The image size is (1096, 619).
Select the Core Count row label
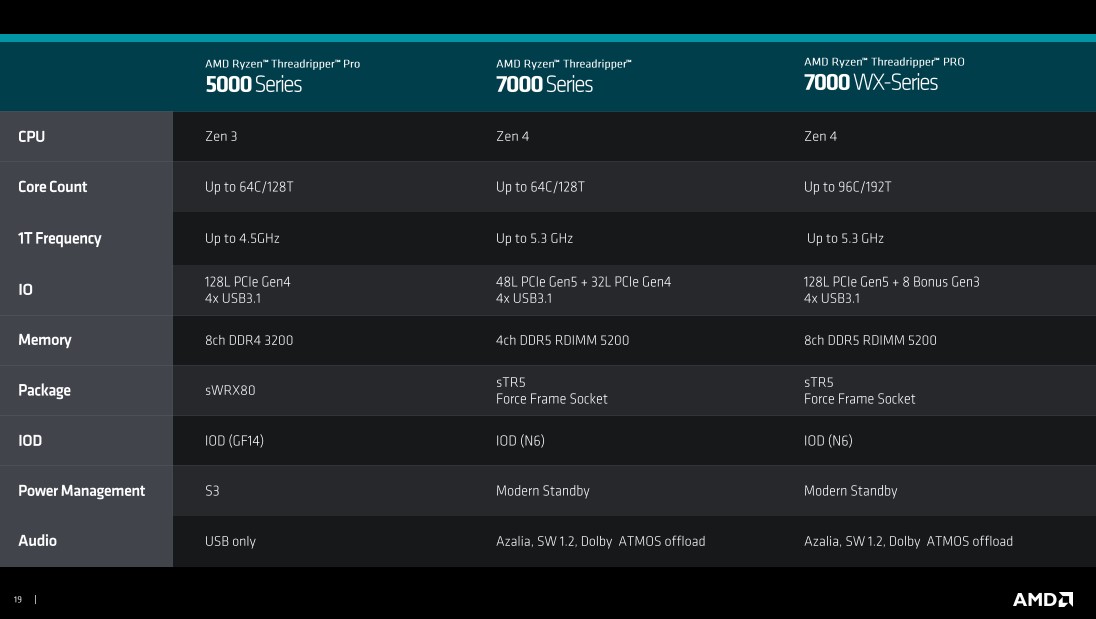pos(53,187)
